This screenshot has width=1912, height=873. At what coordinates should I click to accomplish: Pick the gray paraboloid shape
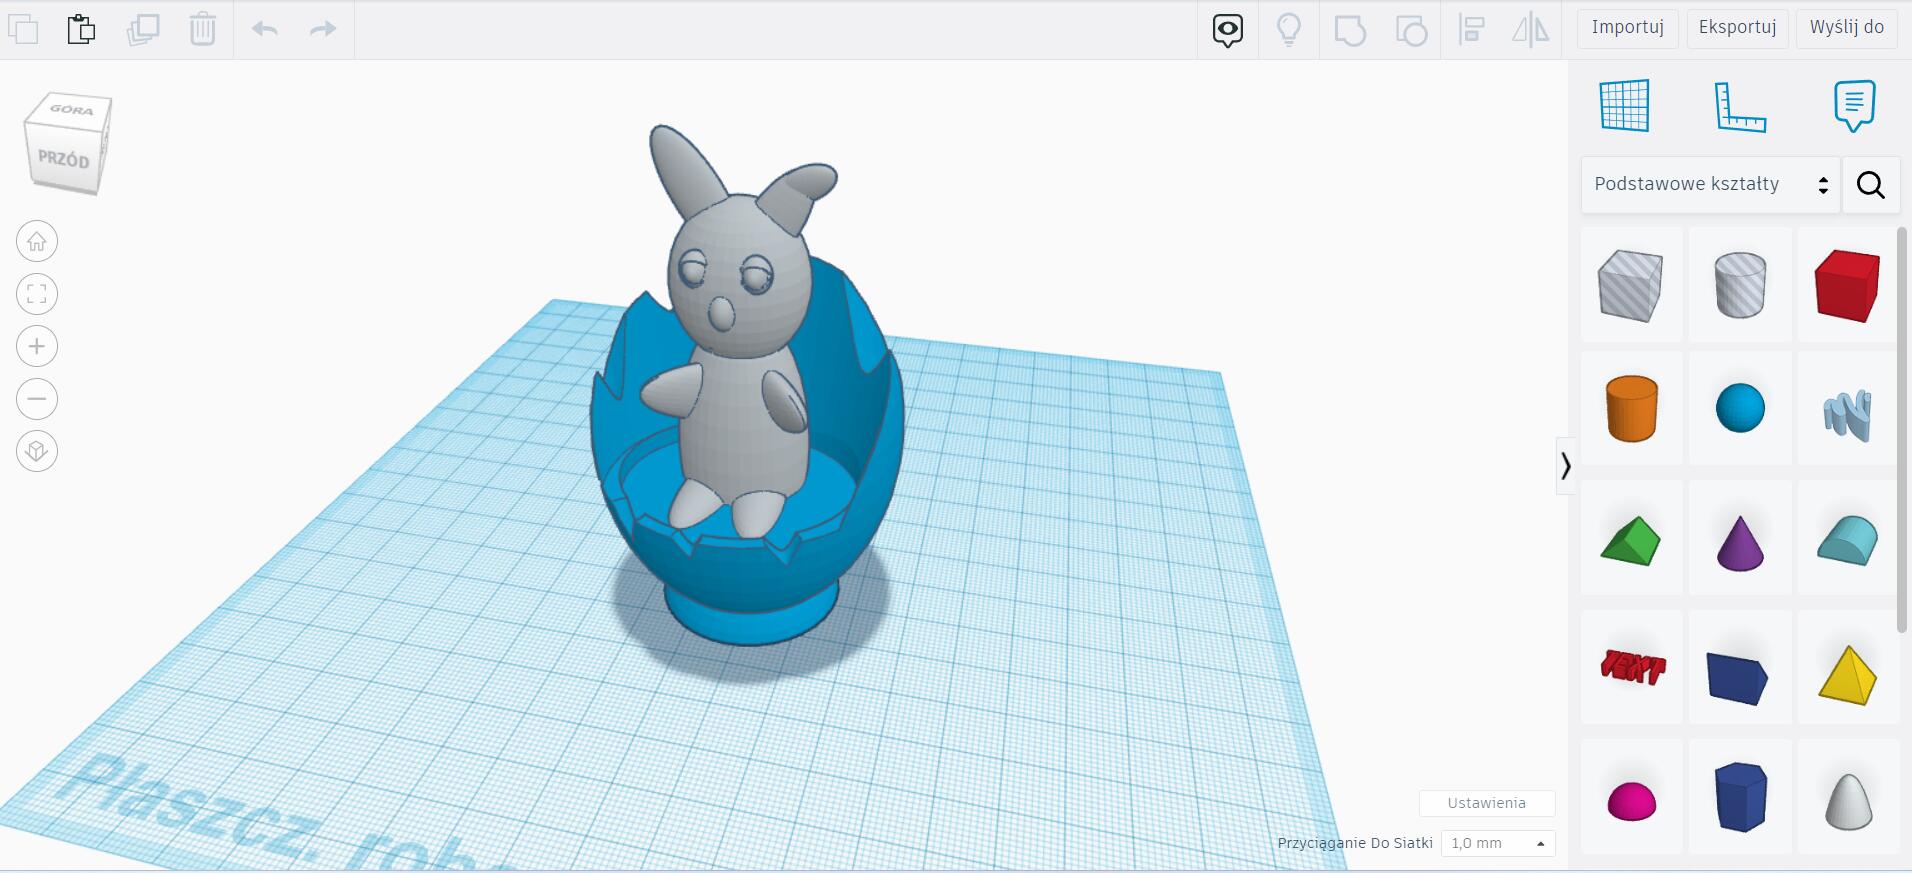tap(1848, 801)
